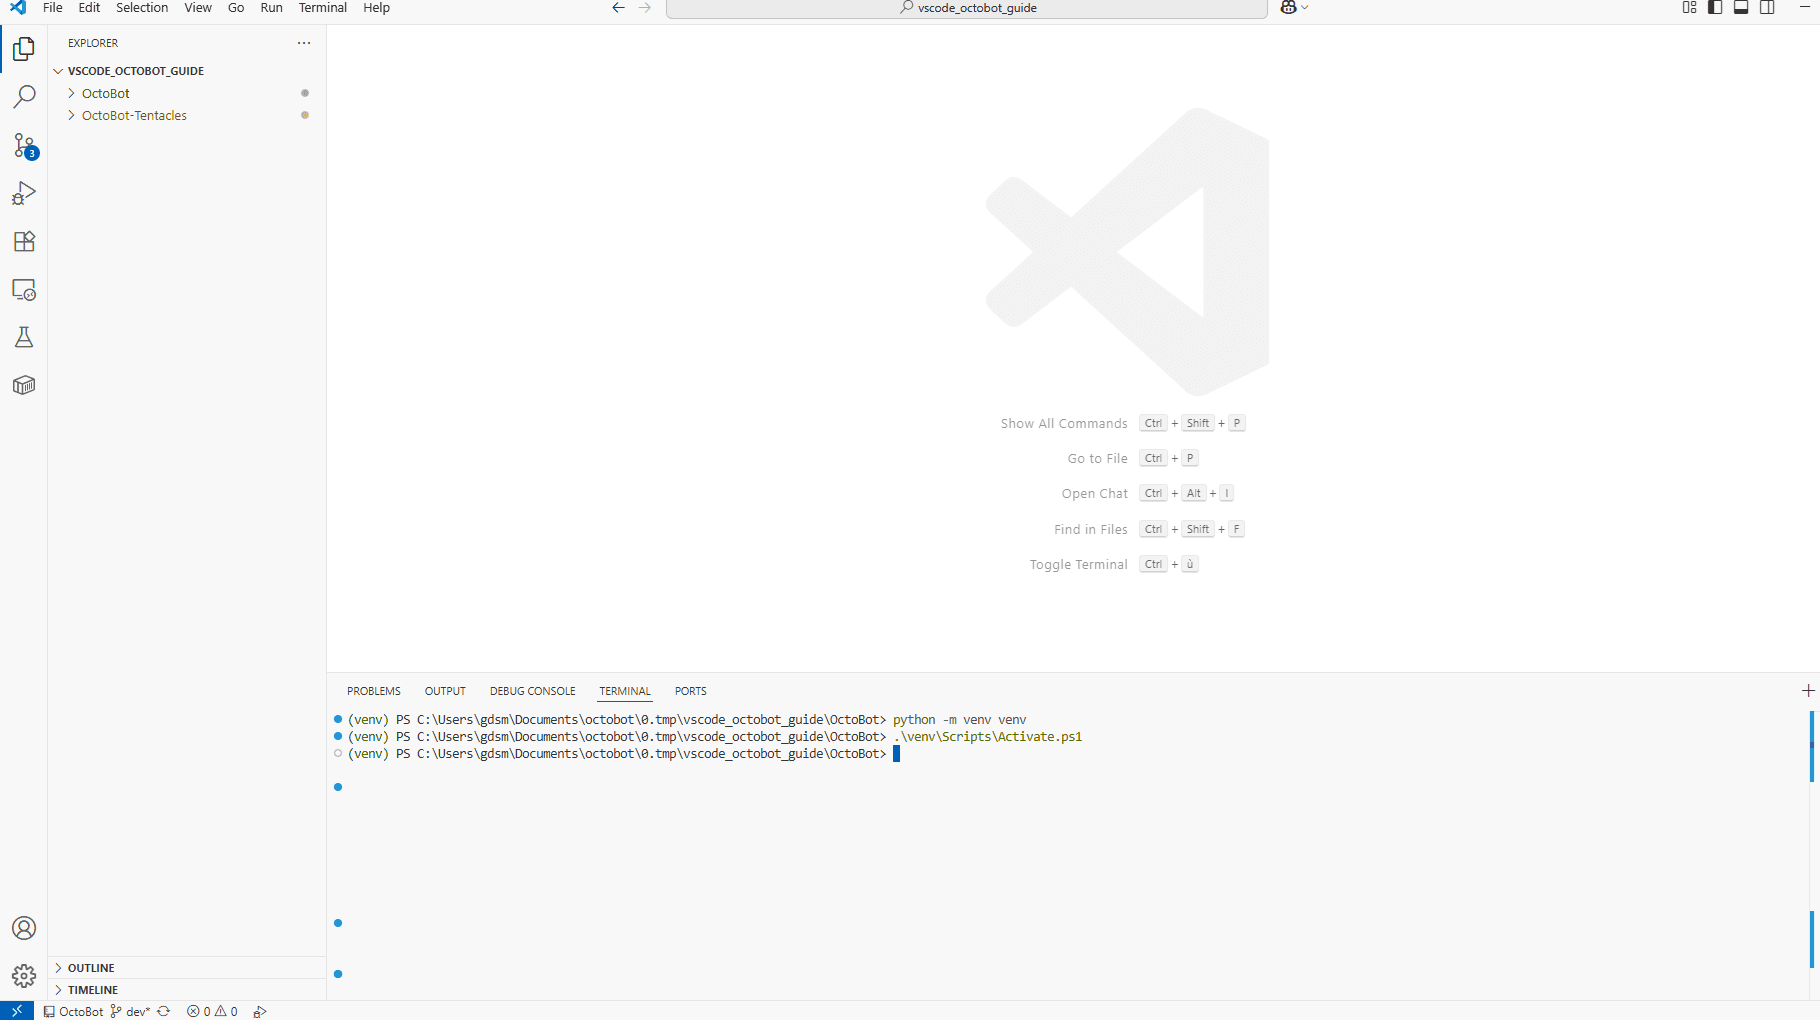Click the remote window indicator in status bar
Viewport: 1820px width, 1020px height.
click(17, 1011)
